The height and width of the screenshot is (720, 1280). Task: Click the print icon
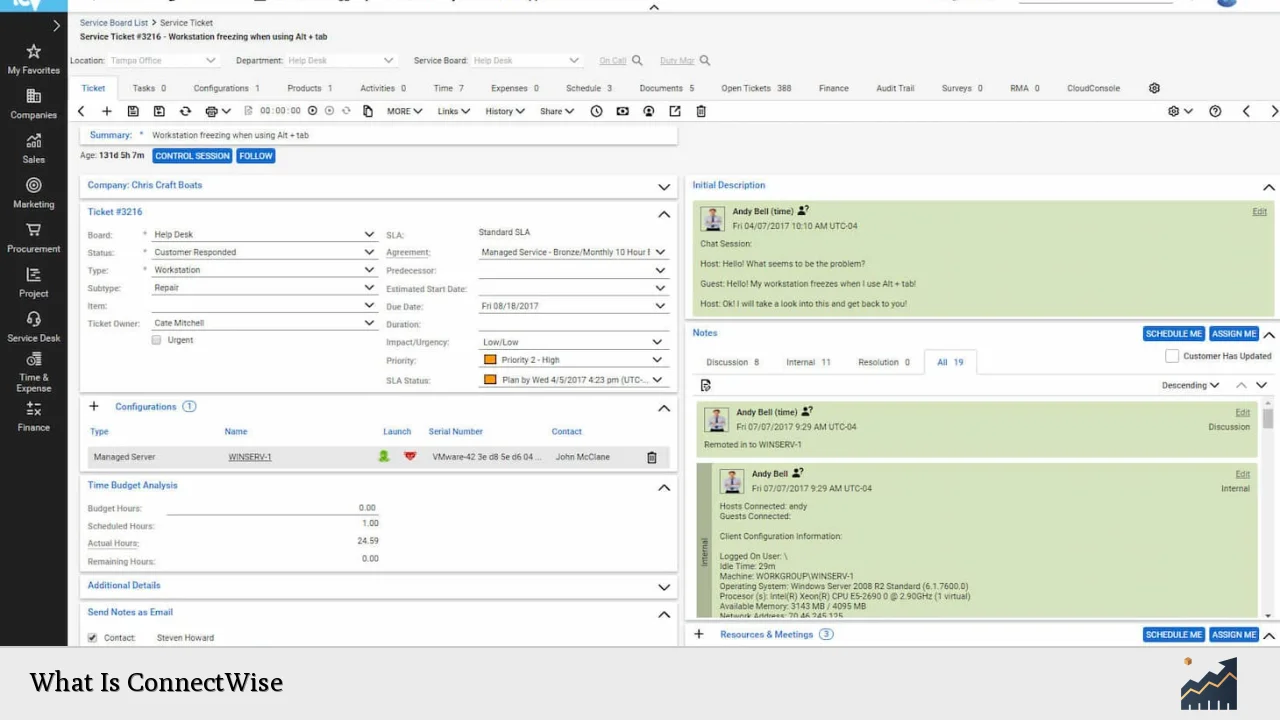[x=211, y=111]
